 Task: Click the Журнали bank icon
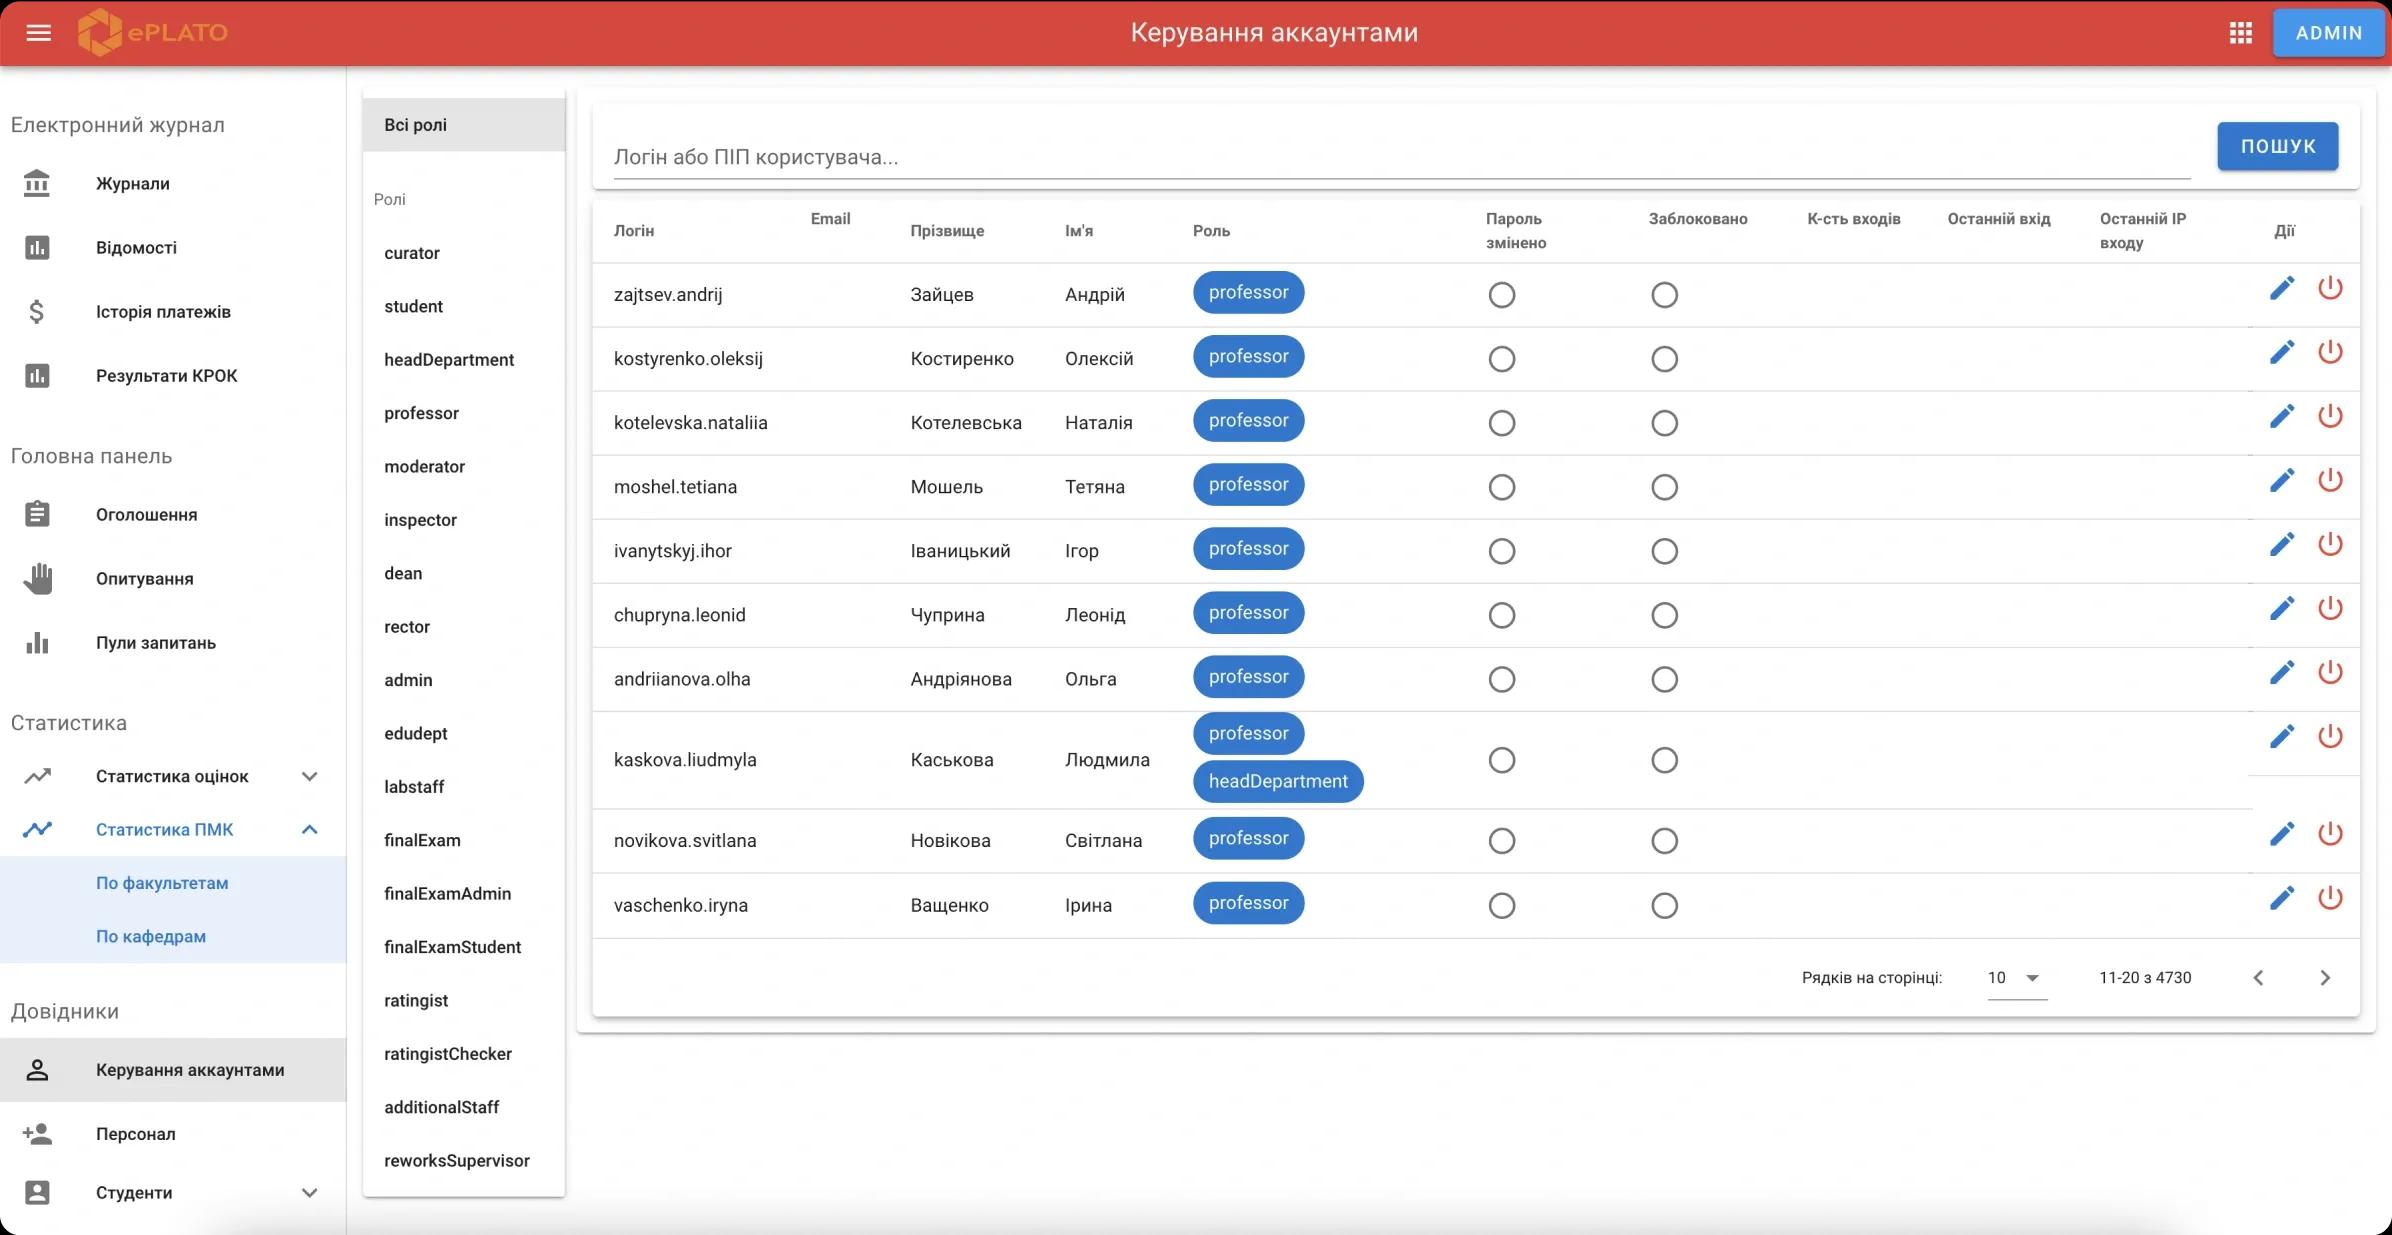coord(37,184)
